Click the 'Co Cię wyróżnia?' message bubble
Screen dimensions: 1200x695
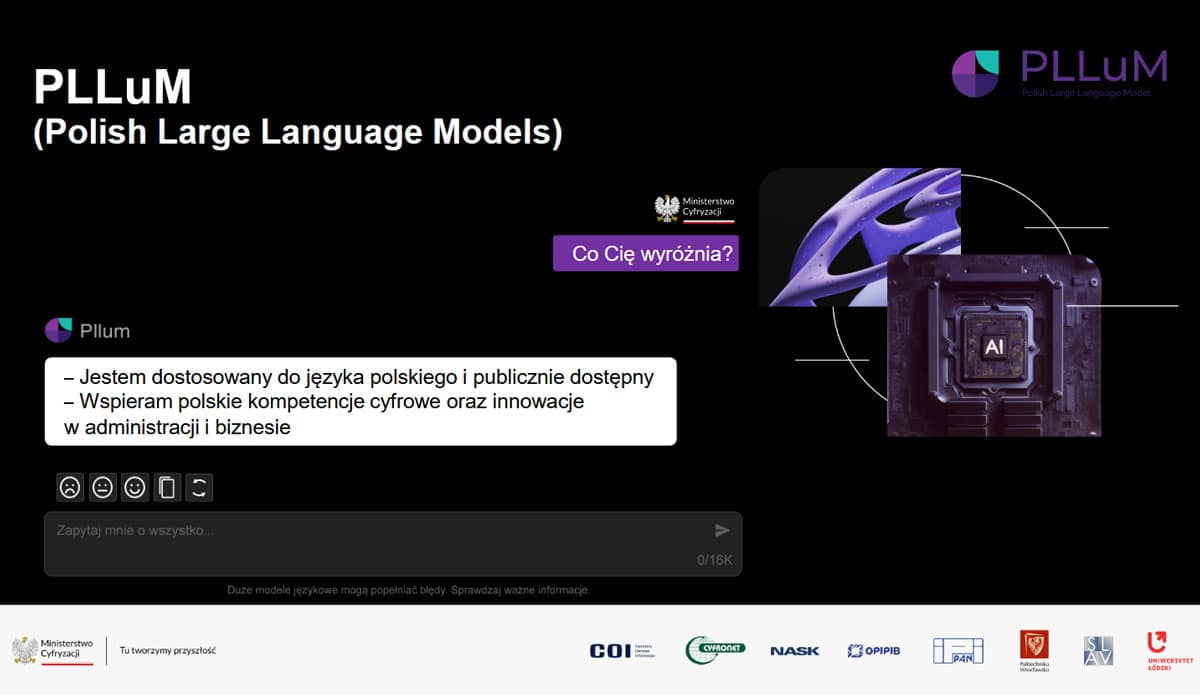(646, 254)
